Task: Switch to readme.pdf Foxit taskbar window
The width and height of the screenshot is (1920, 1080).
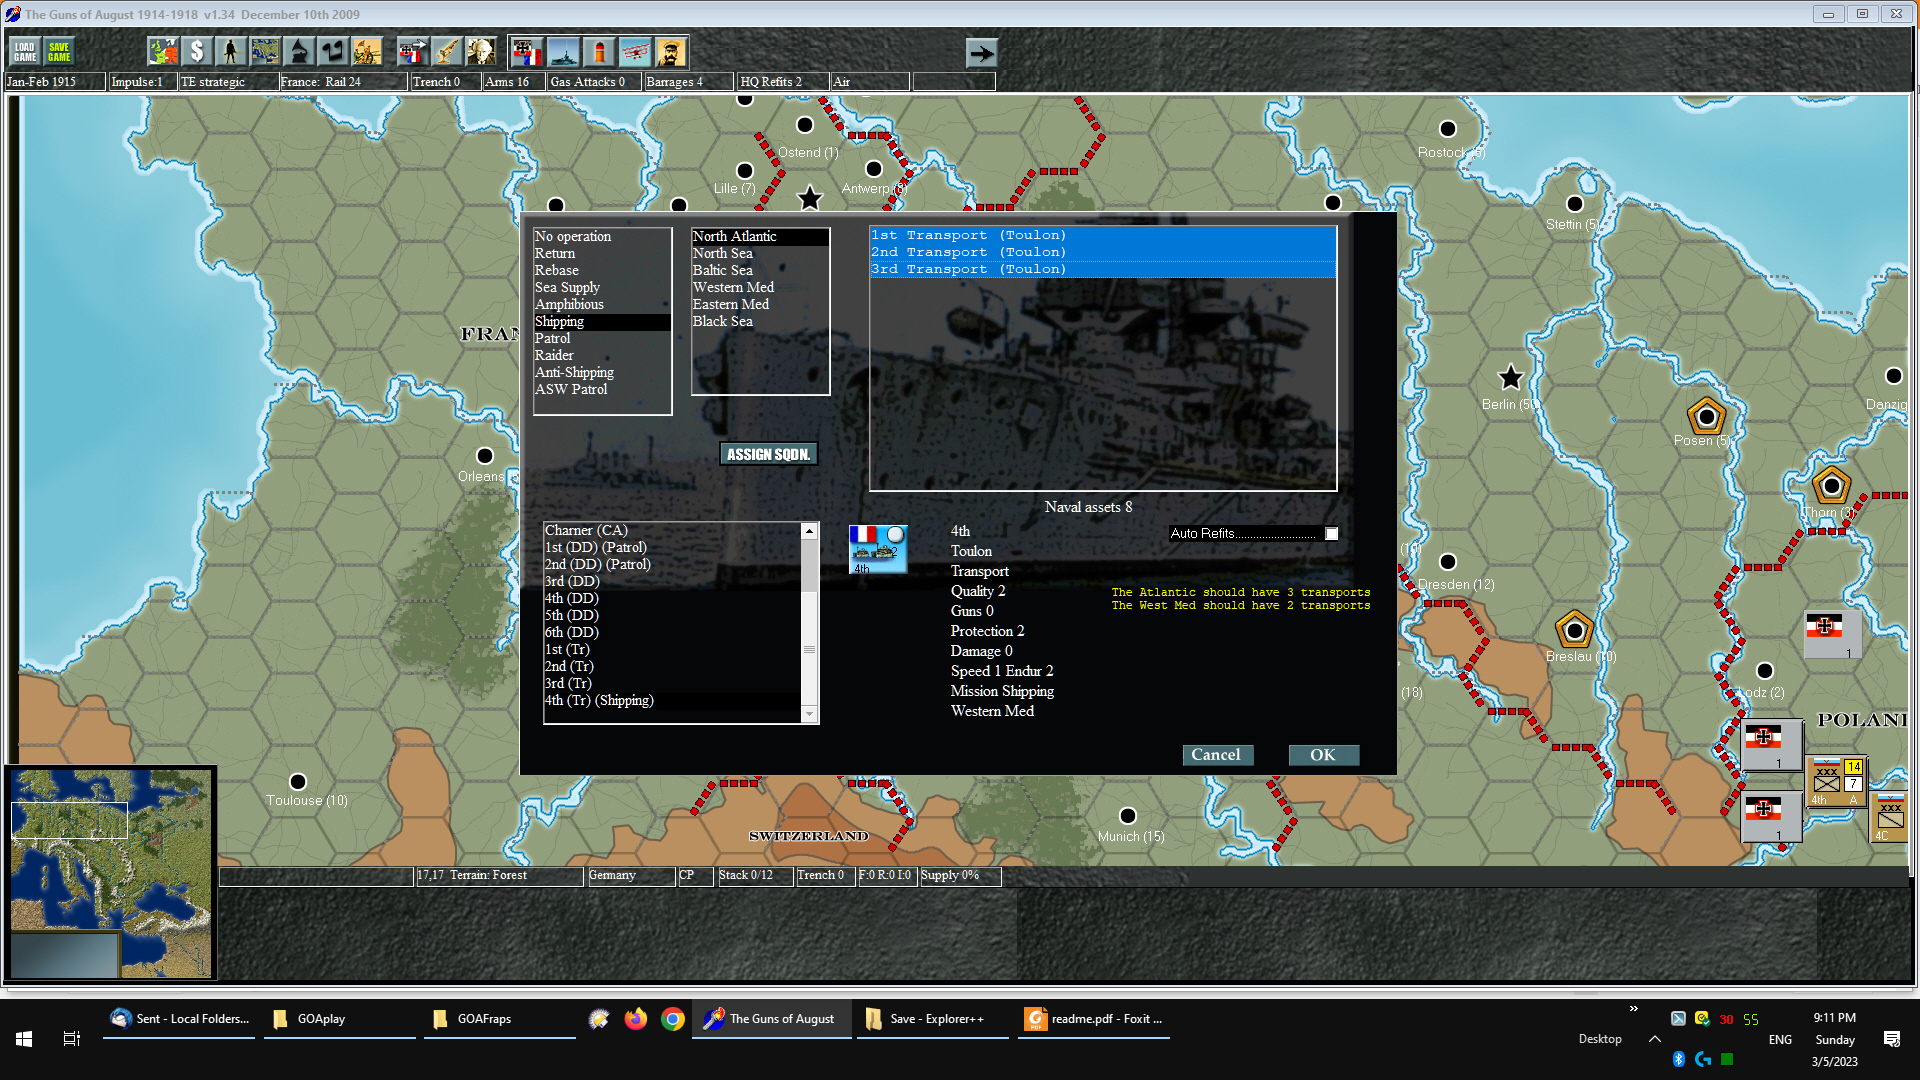Action: pos(1094,1019)
